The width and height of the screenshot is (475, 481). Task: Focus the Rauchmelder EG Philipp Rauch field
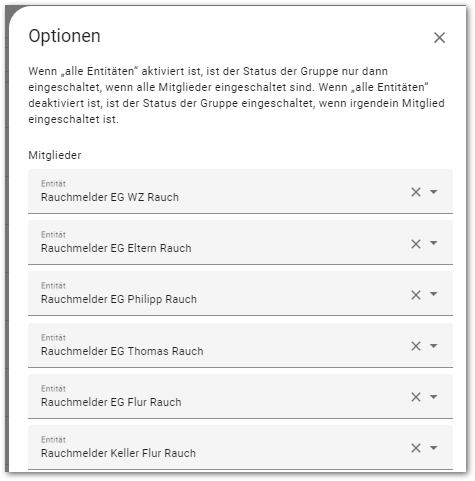click(x=240, y=294)
